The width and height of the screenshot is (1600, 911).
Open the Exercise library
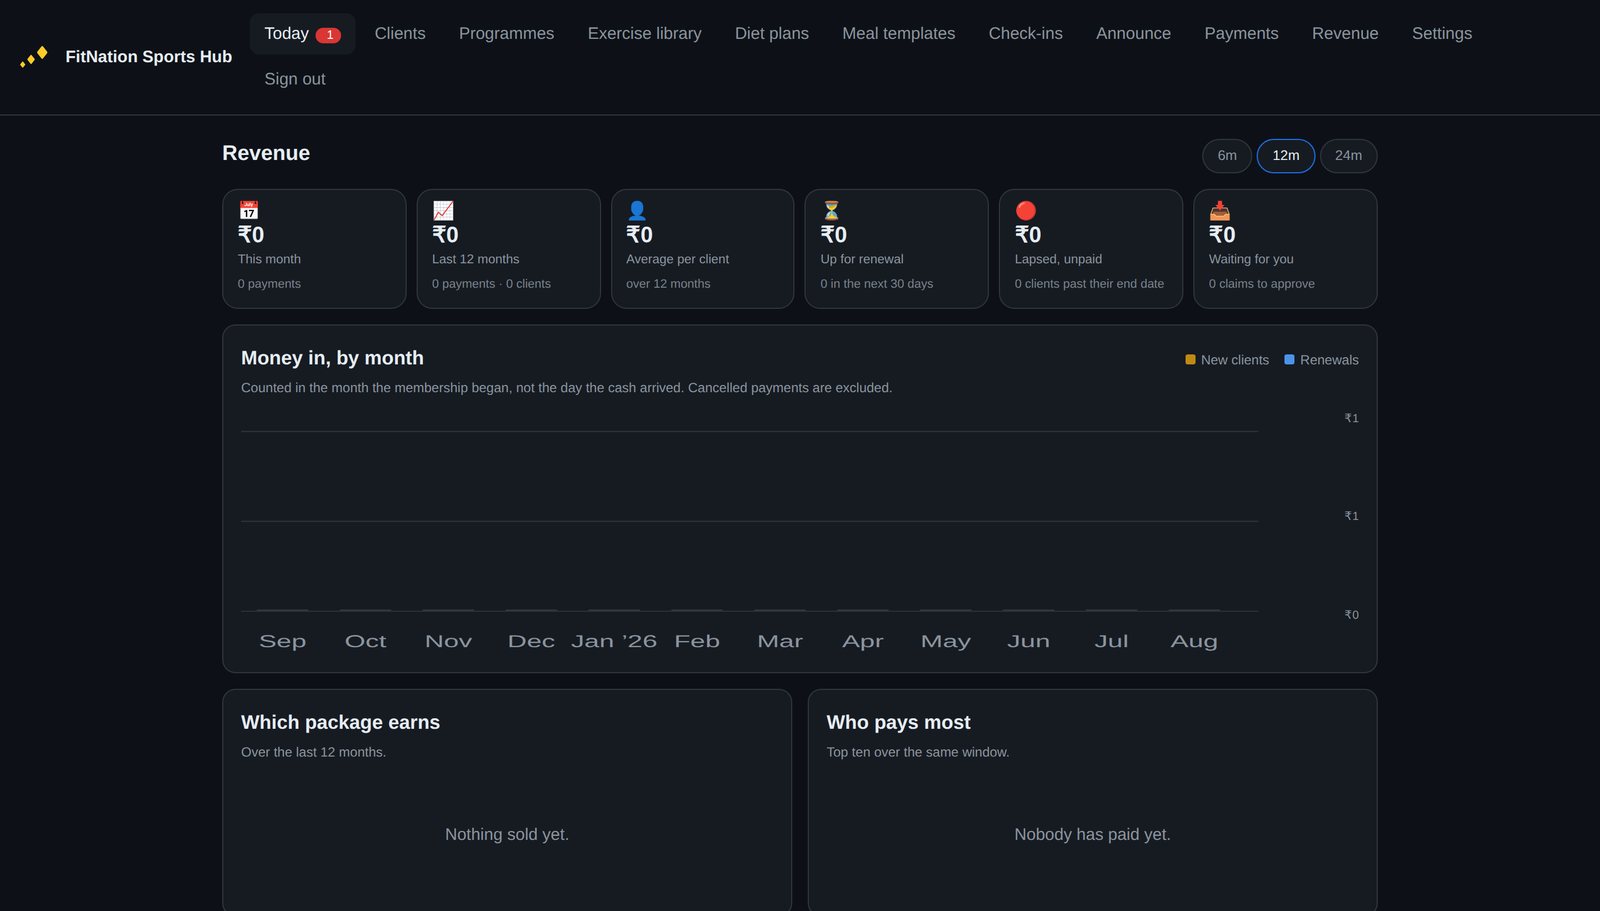644,34
